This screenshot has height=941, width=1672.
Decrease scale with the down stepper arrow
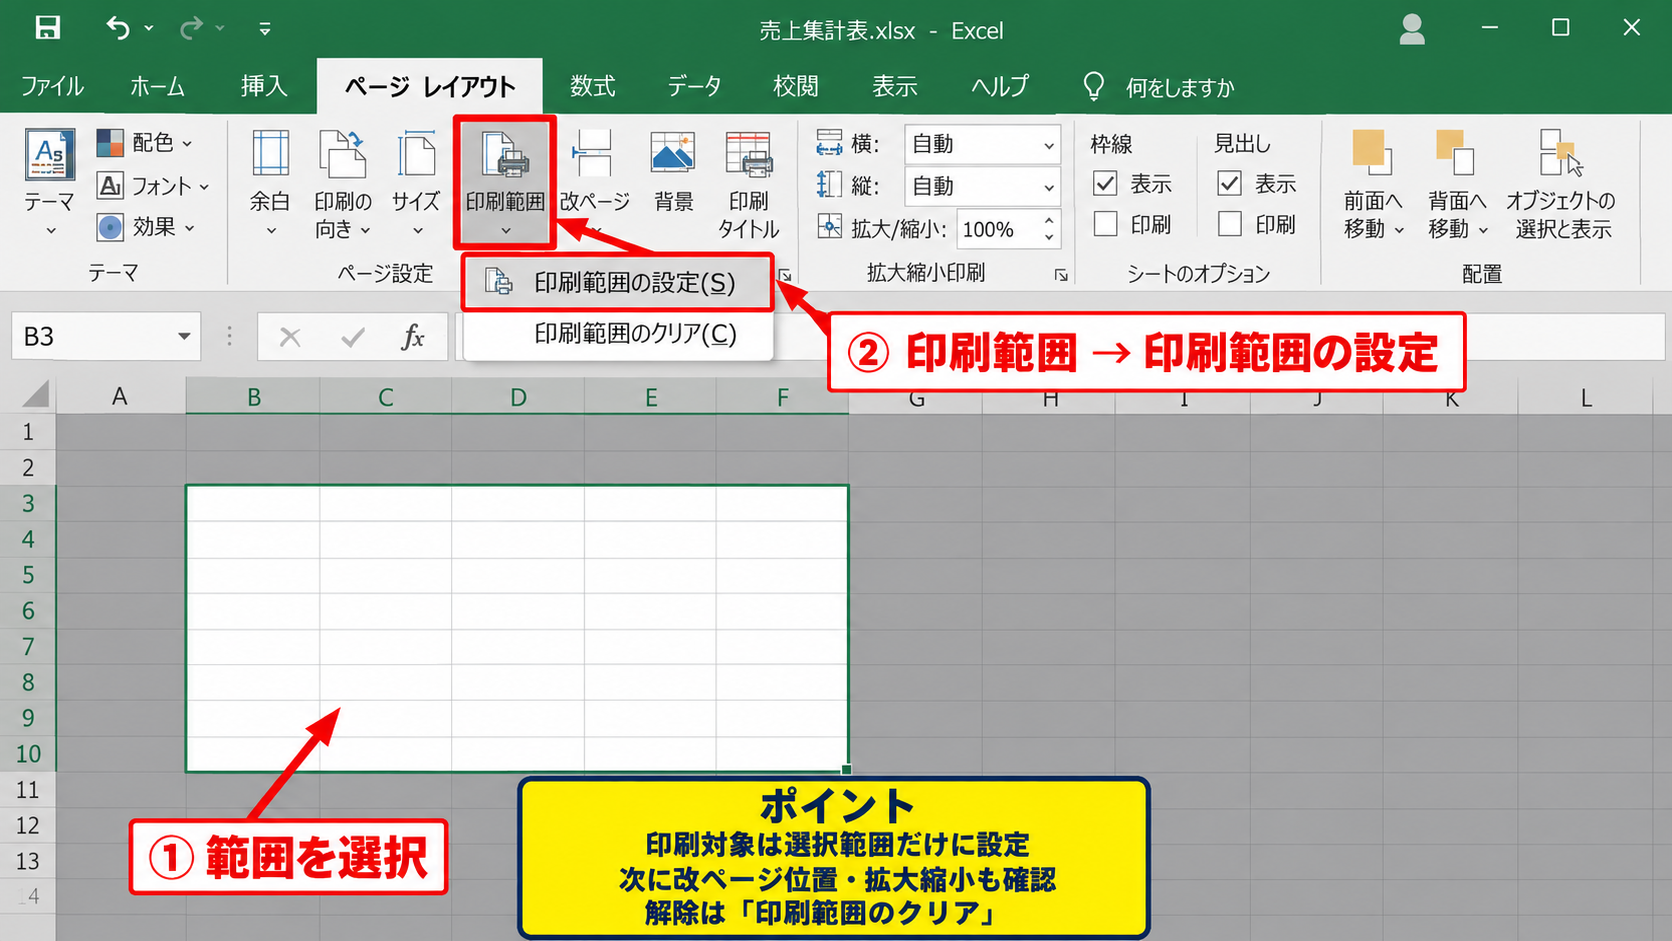(1049, 238)
